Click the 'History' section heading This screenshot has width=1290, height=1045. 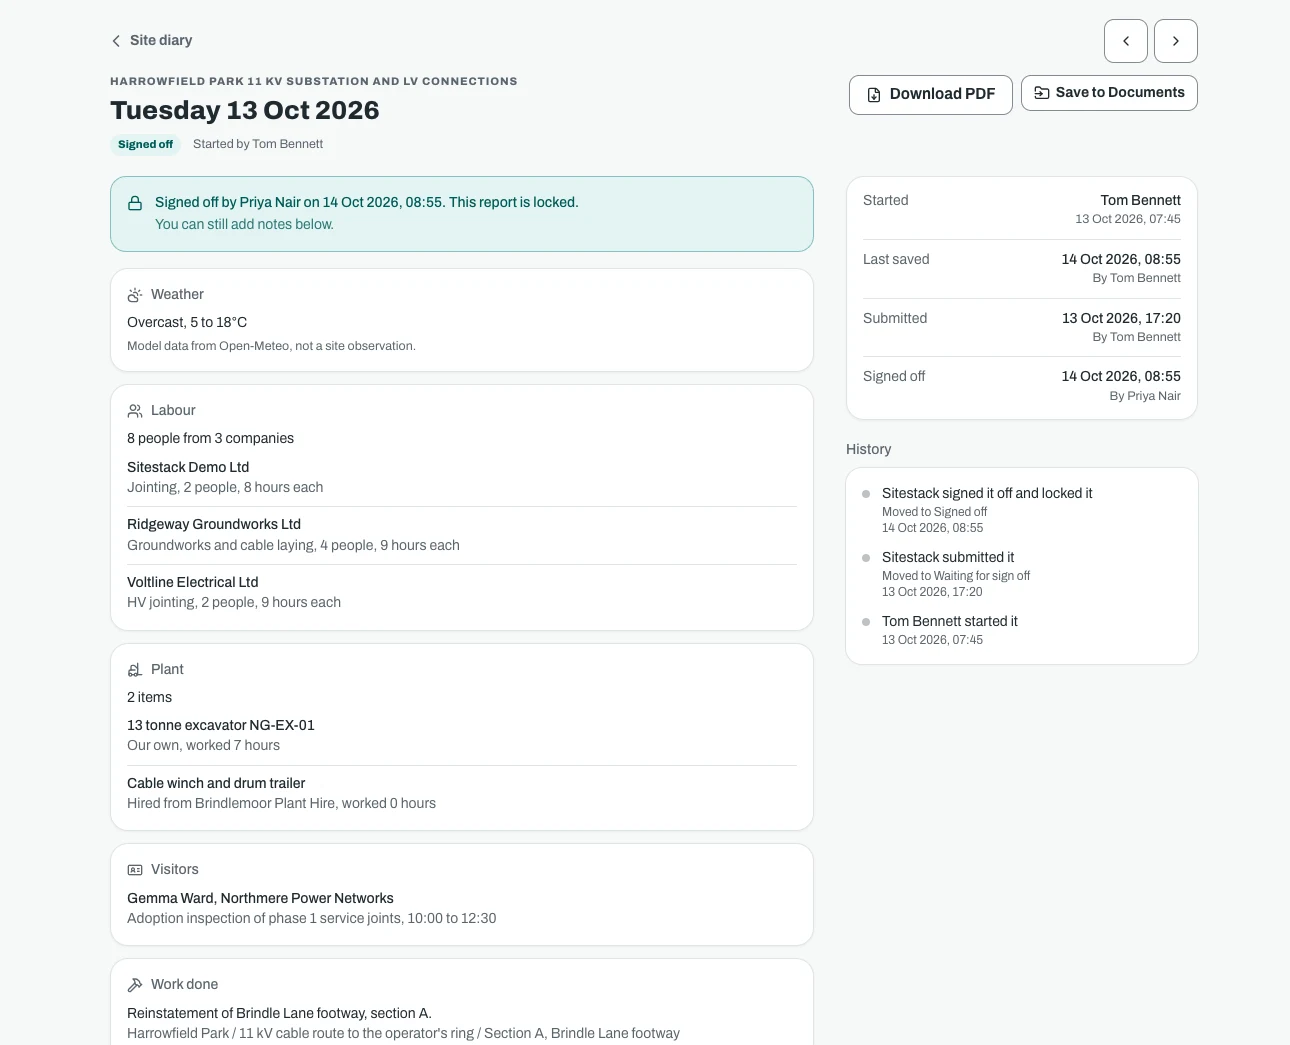point(868,449)
